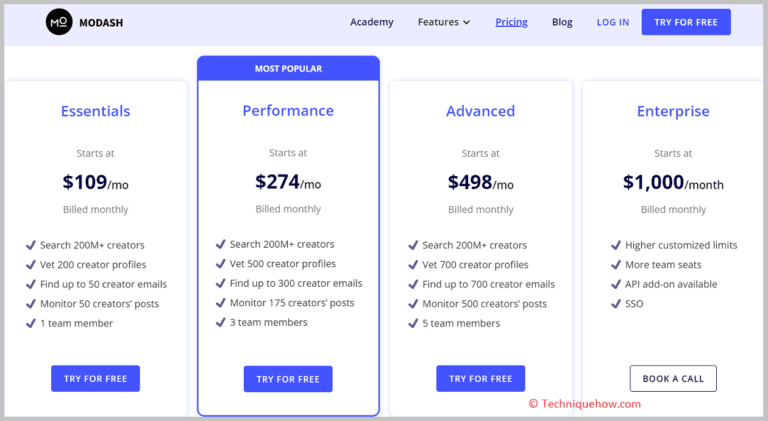Click the Modash circular logo icon

(59, 22)
